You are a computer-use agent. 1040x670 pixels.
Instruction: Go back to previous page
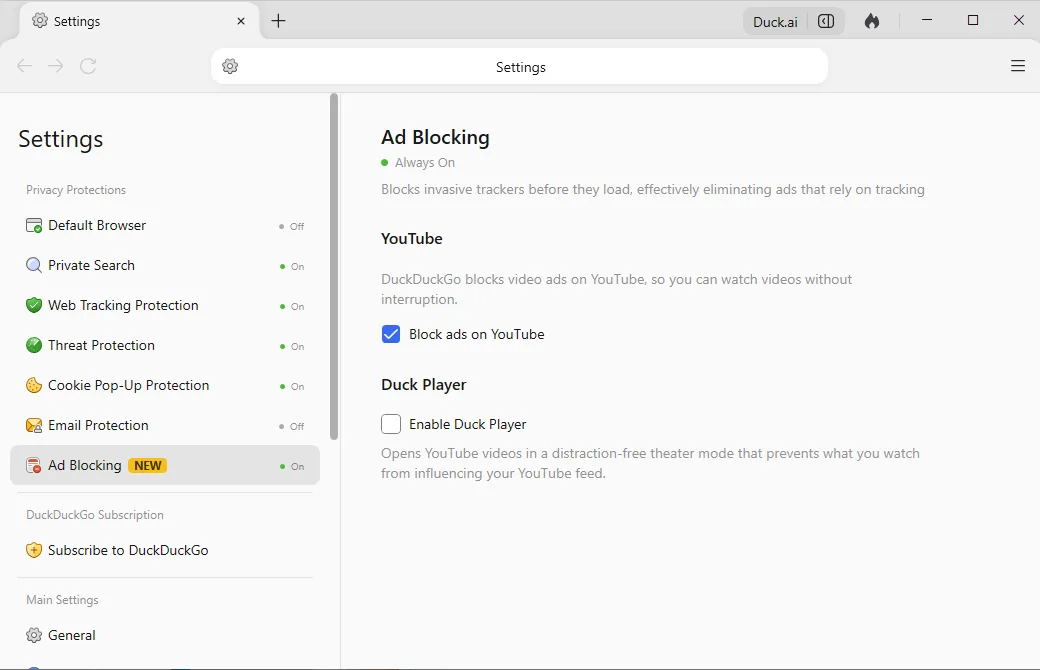point(25,66)
